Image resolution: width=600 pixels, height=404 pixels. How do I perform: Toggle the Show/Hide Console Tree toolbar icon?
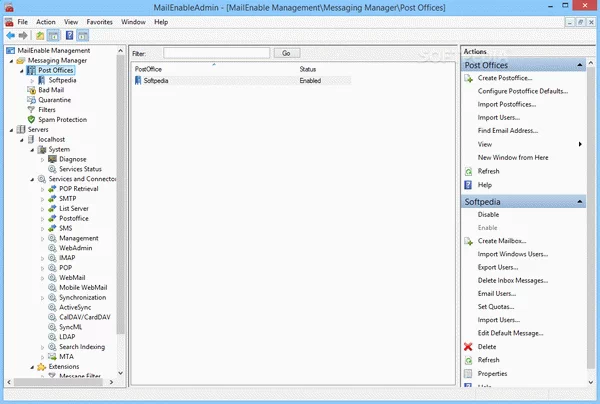coord(54,36)
